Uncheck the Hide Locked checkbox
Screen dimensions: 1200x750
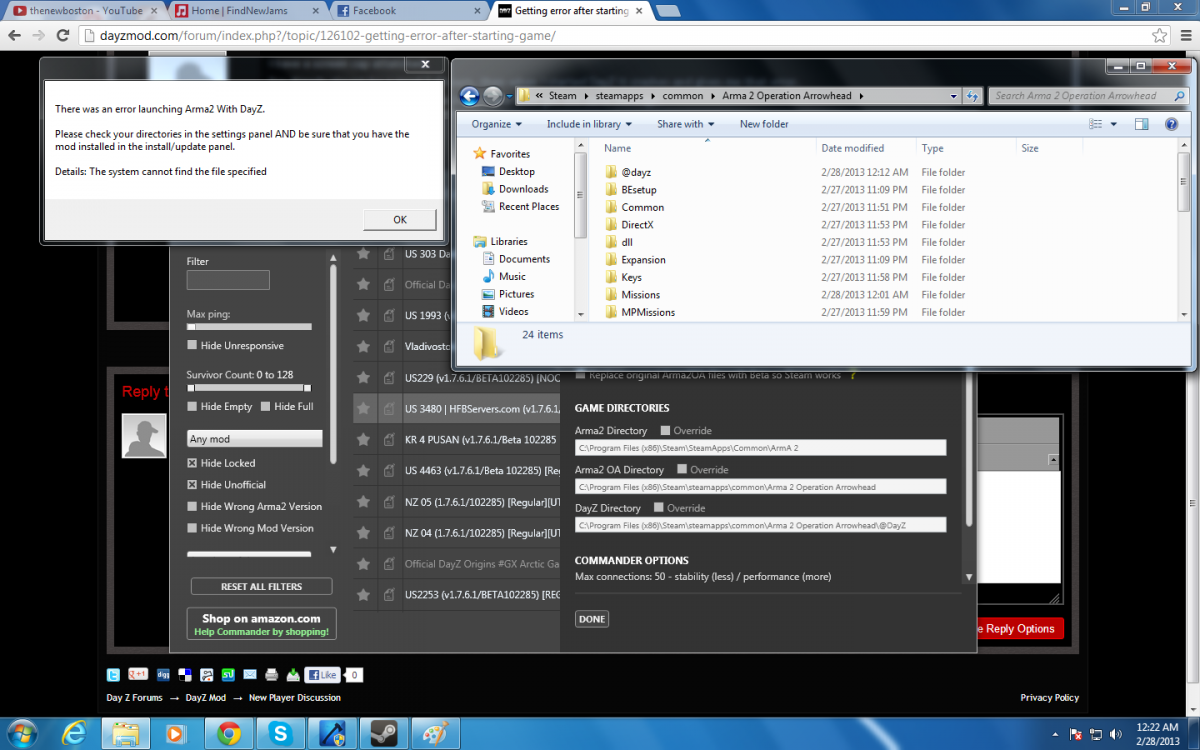192,464
